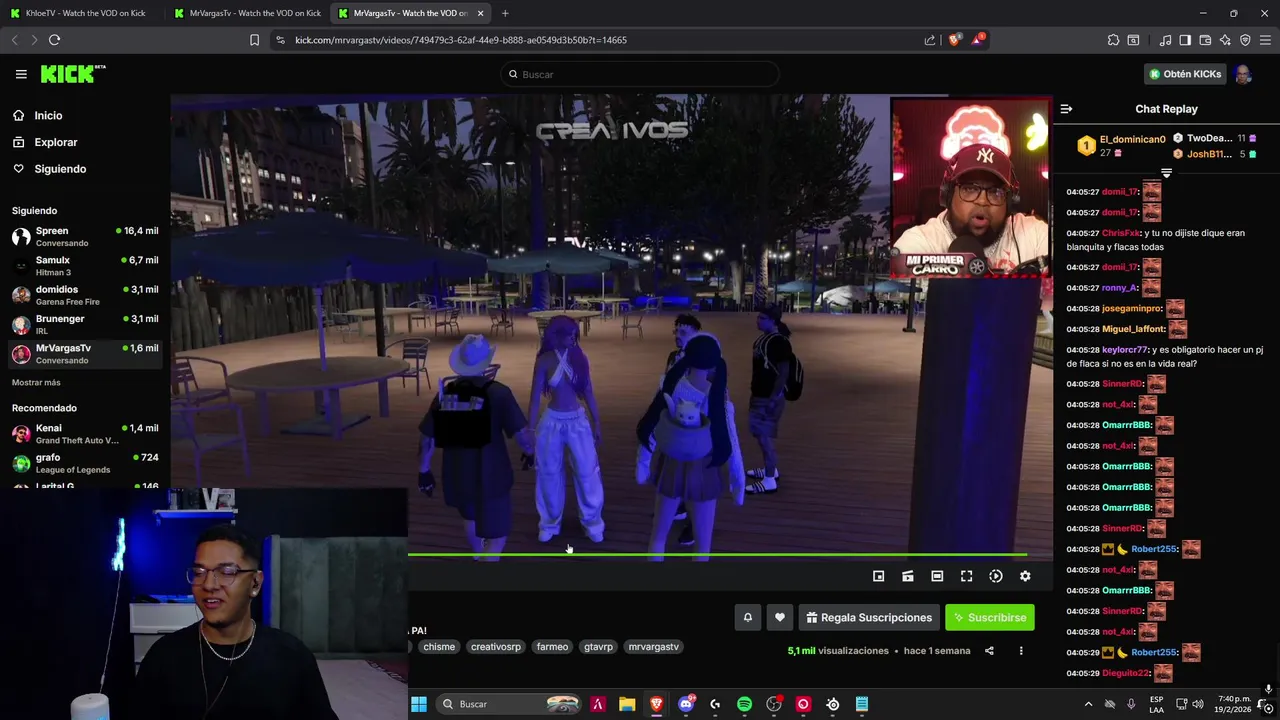This screenshot has width=1280, height=720.
Task: Open Windows Start menu
Action: click(419, 704)
